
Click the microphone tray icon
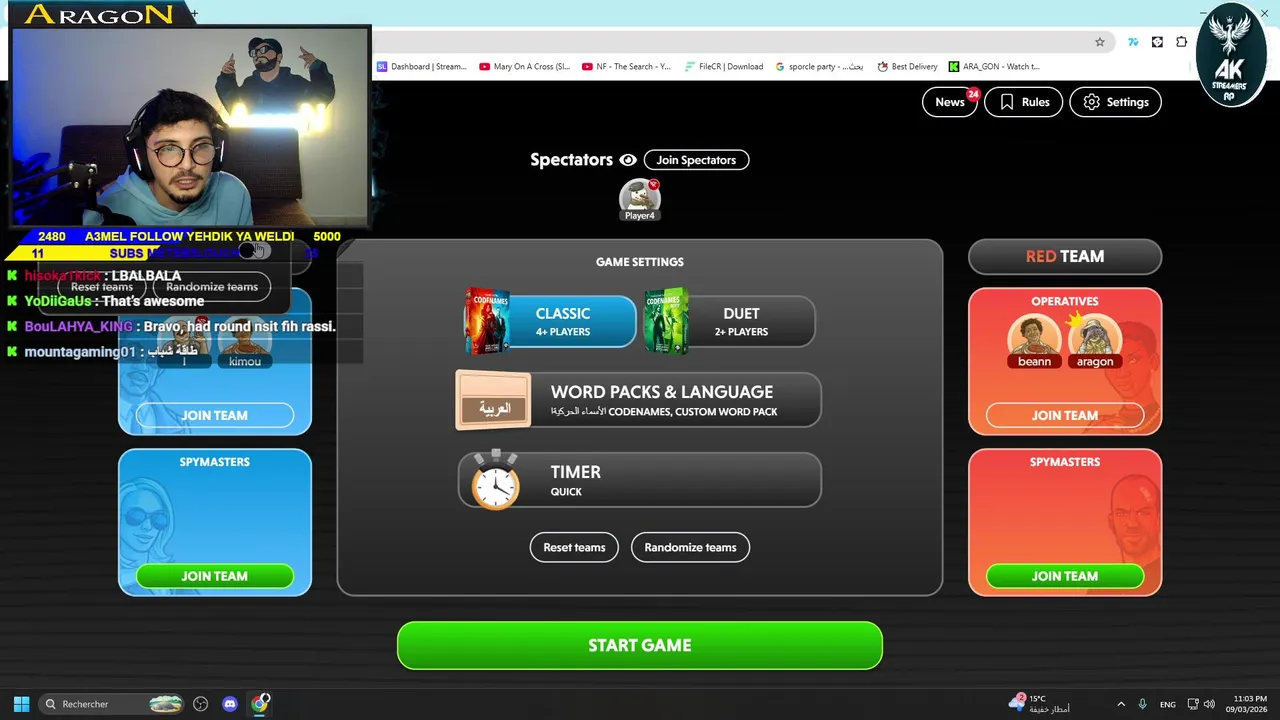[1143, 704]
